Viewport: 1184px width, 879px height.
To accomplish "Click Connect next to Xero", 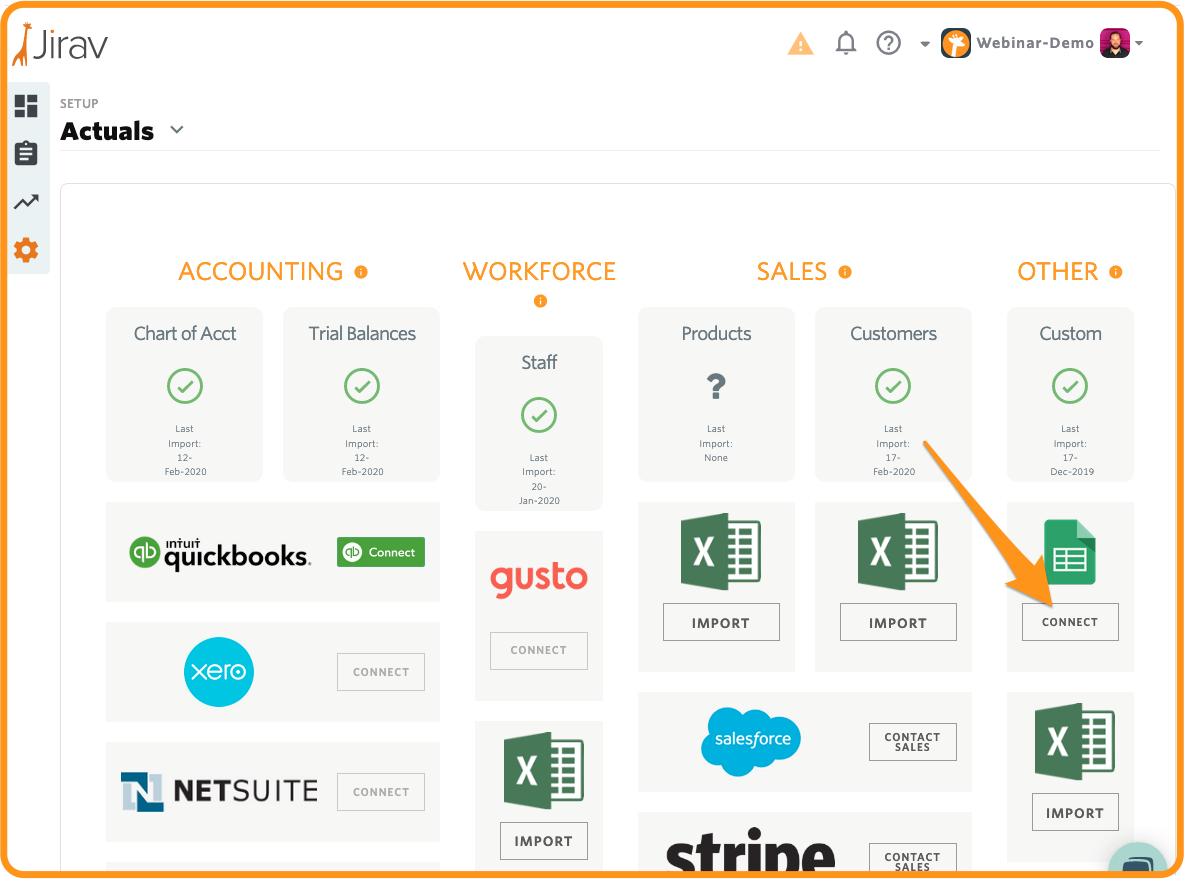I will (x=381, y=672).
